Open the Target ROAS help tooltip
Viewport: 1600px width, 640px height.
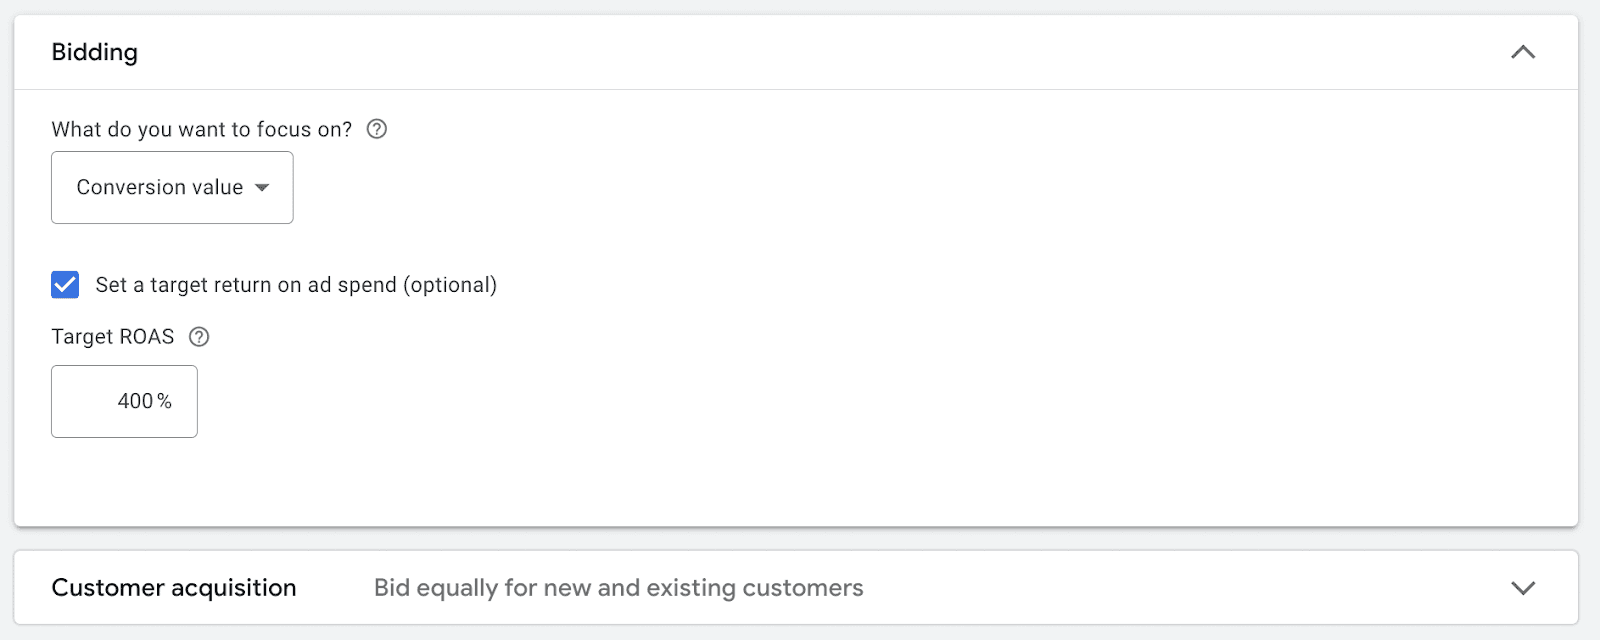click(198, 337)
